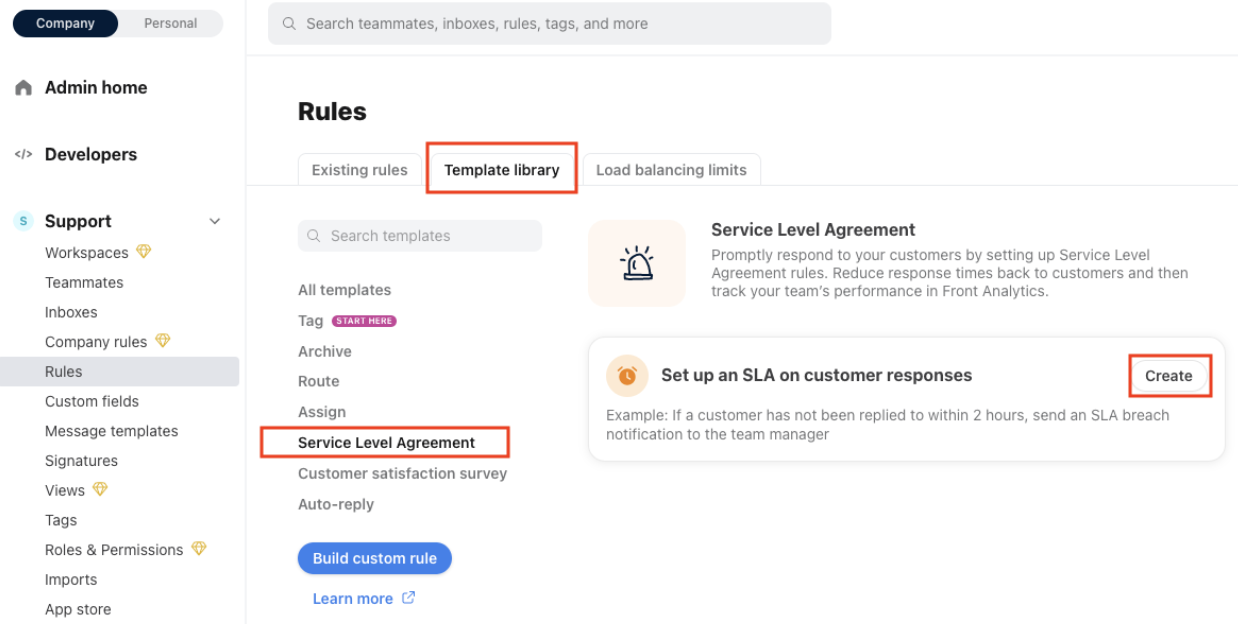
Task: Switch to the Personal toggle option
Action: (x=170, y=23)
